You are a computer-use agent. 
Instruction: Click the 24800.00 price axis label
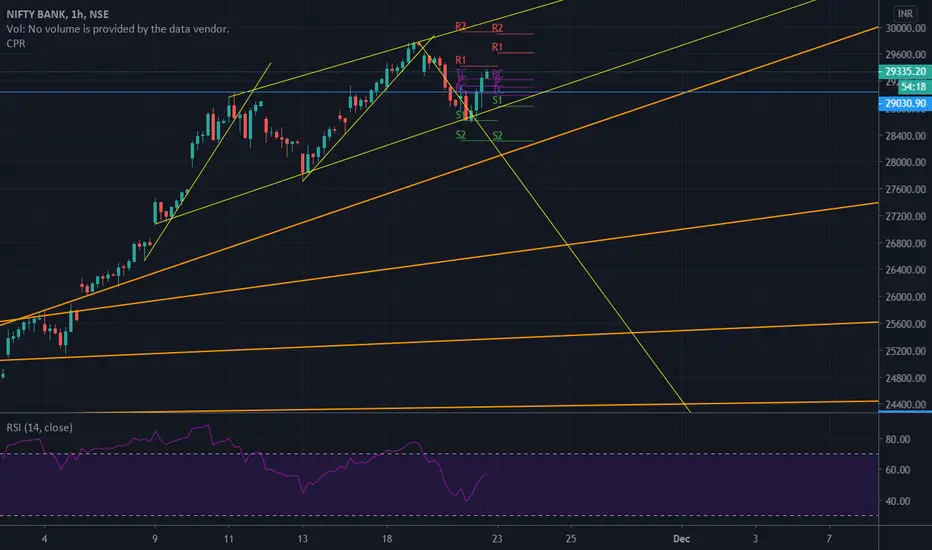[x=905, y=378]
